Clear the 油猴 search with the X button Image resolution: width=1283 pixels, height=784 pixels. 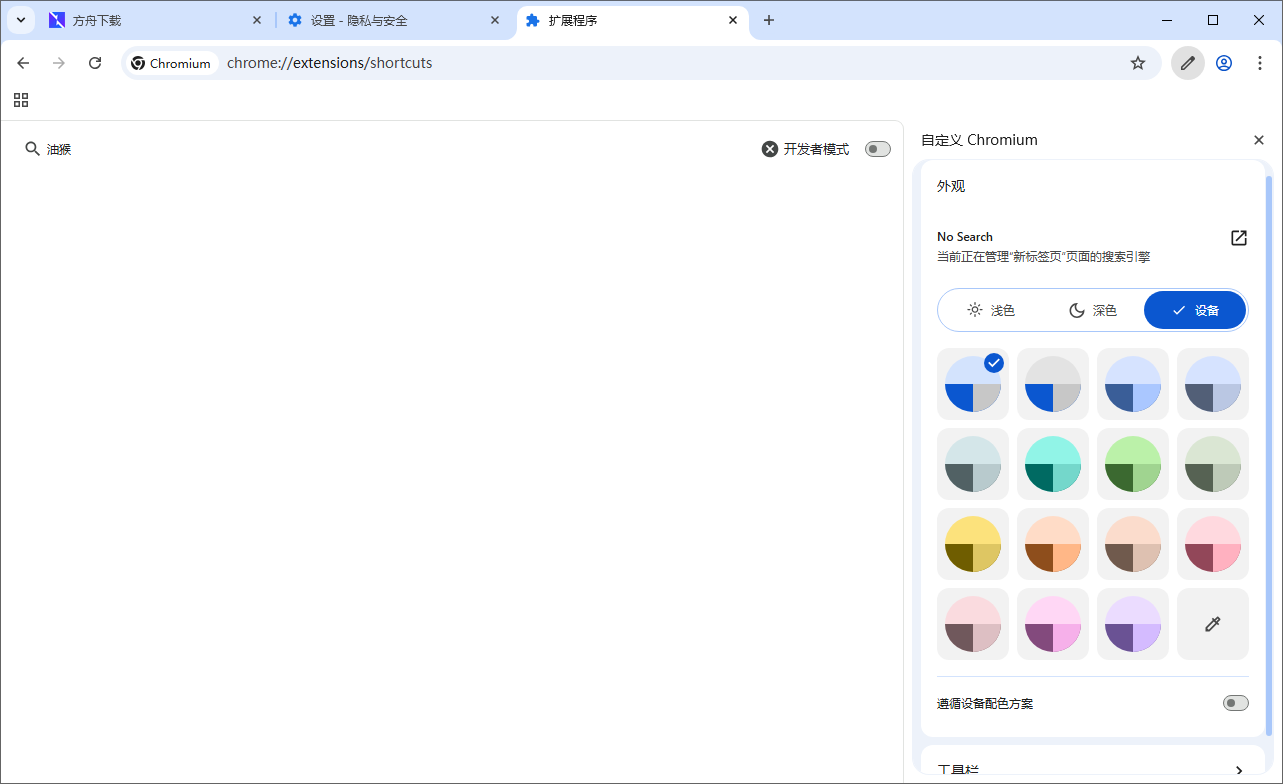coord(769,148)
